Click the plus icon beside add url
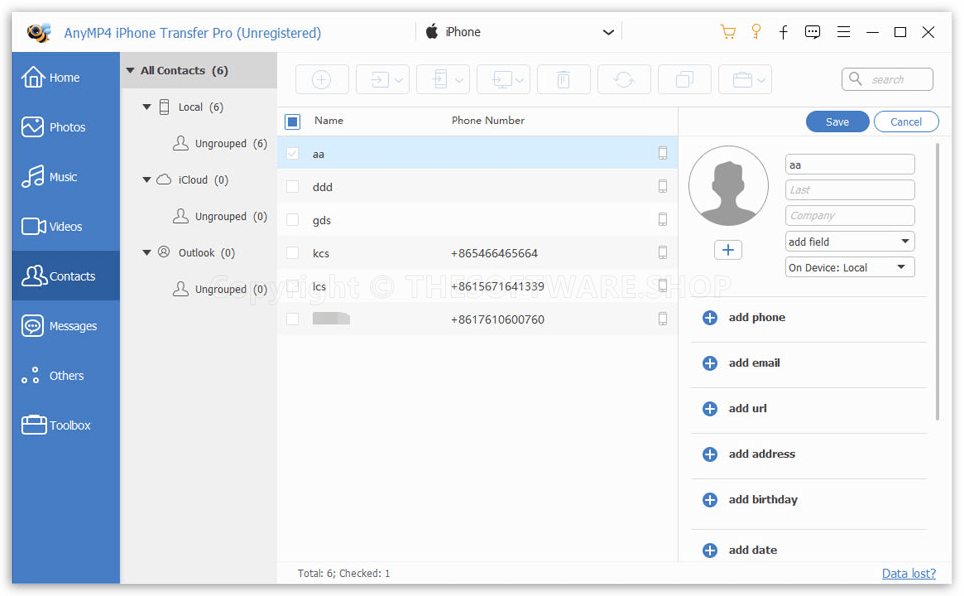This screenshot has height=596, width=964. tap(709, 409)
